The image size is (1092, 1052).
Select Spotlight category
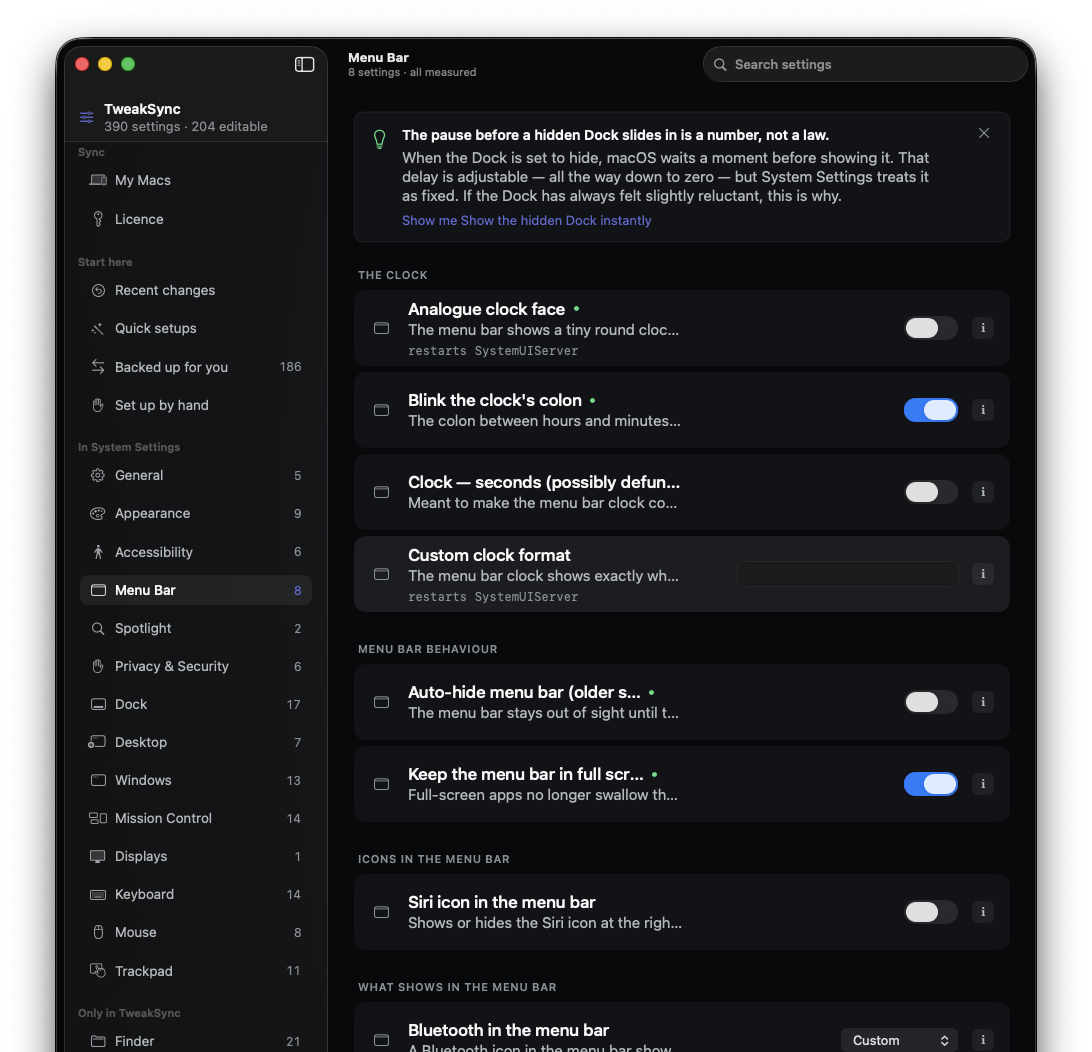(196, 628)
